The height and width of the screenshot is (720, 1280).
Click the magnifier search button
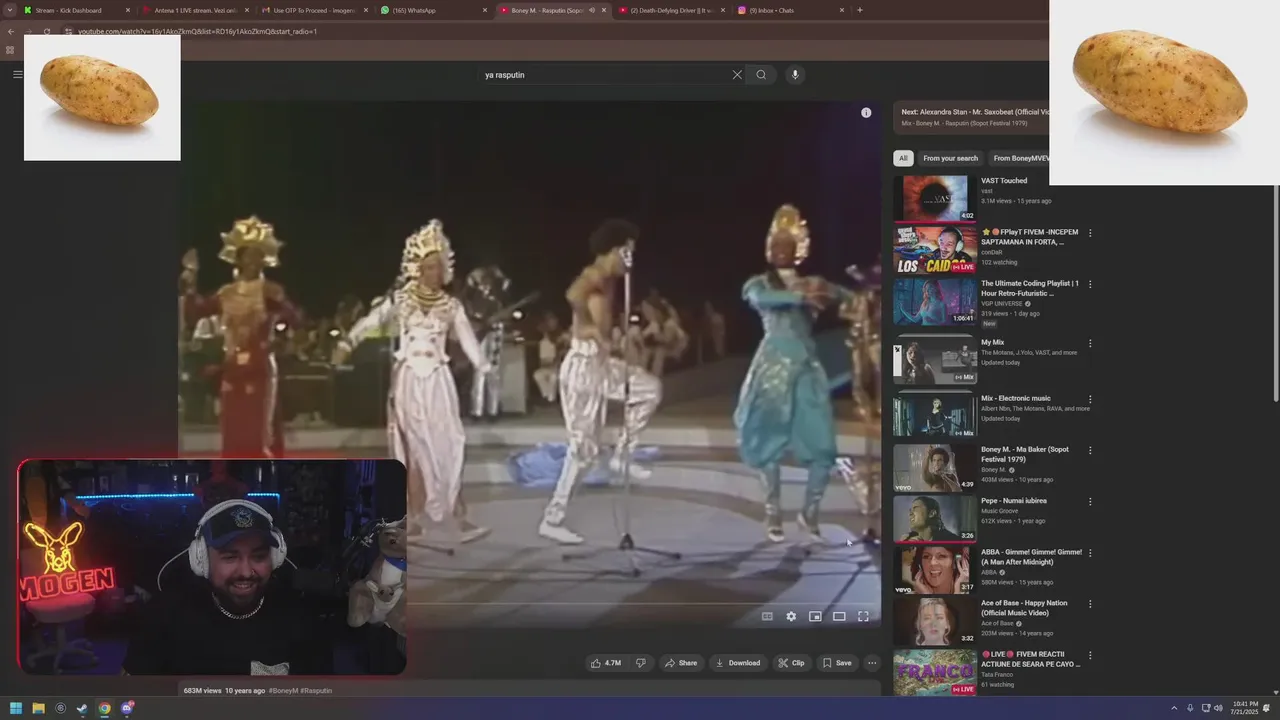[x=761, y=75]
